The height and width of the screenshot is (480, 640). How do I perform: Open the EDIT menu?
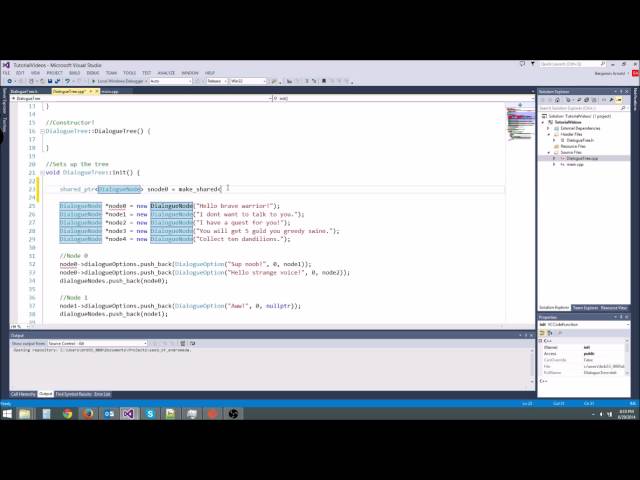20,73
